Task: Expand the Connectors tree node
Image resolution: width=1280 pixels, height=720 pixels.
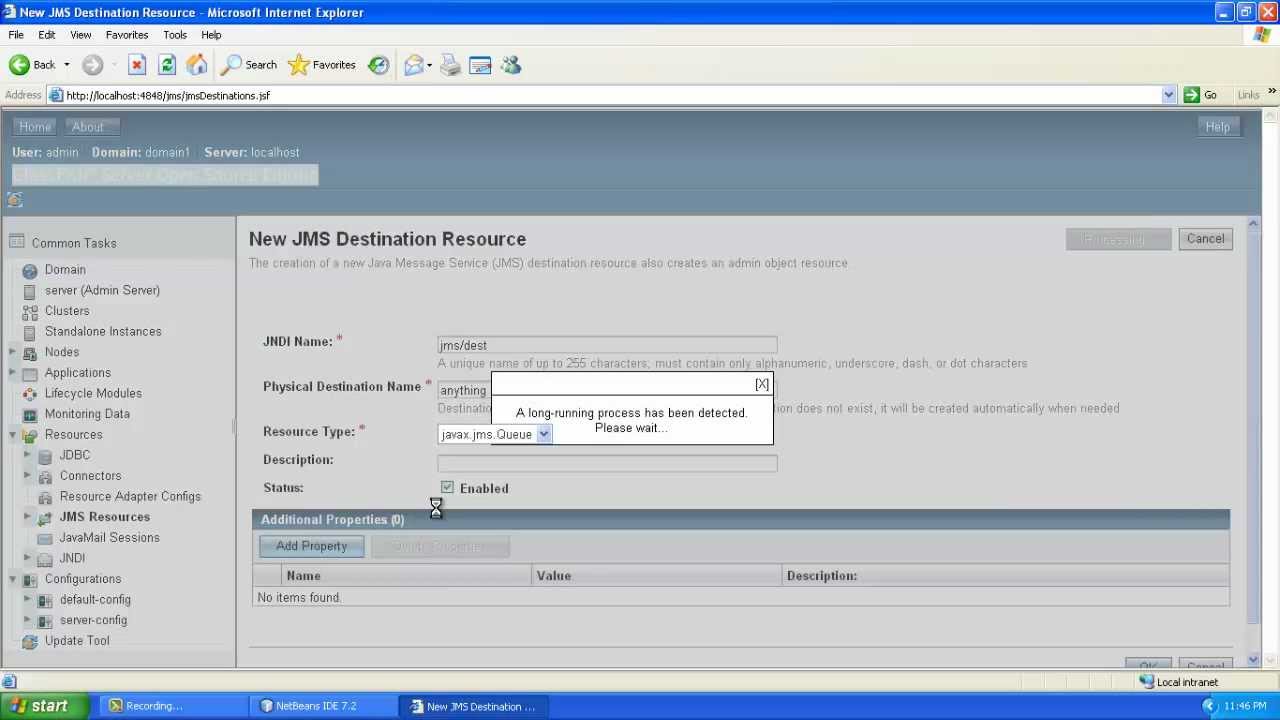Action: tap(28, 475)
